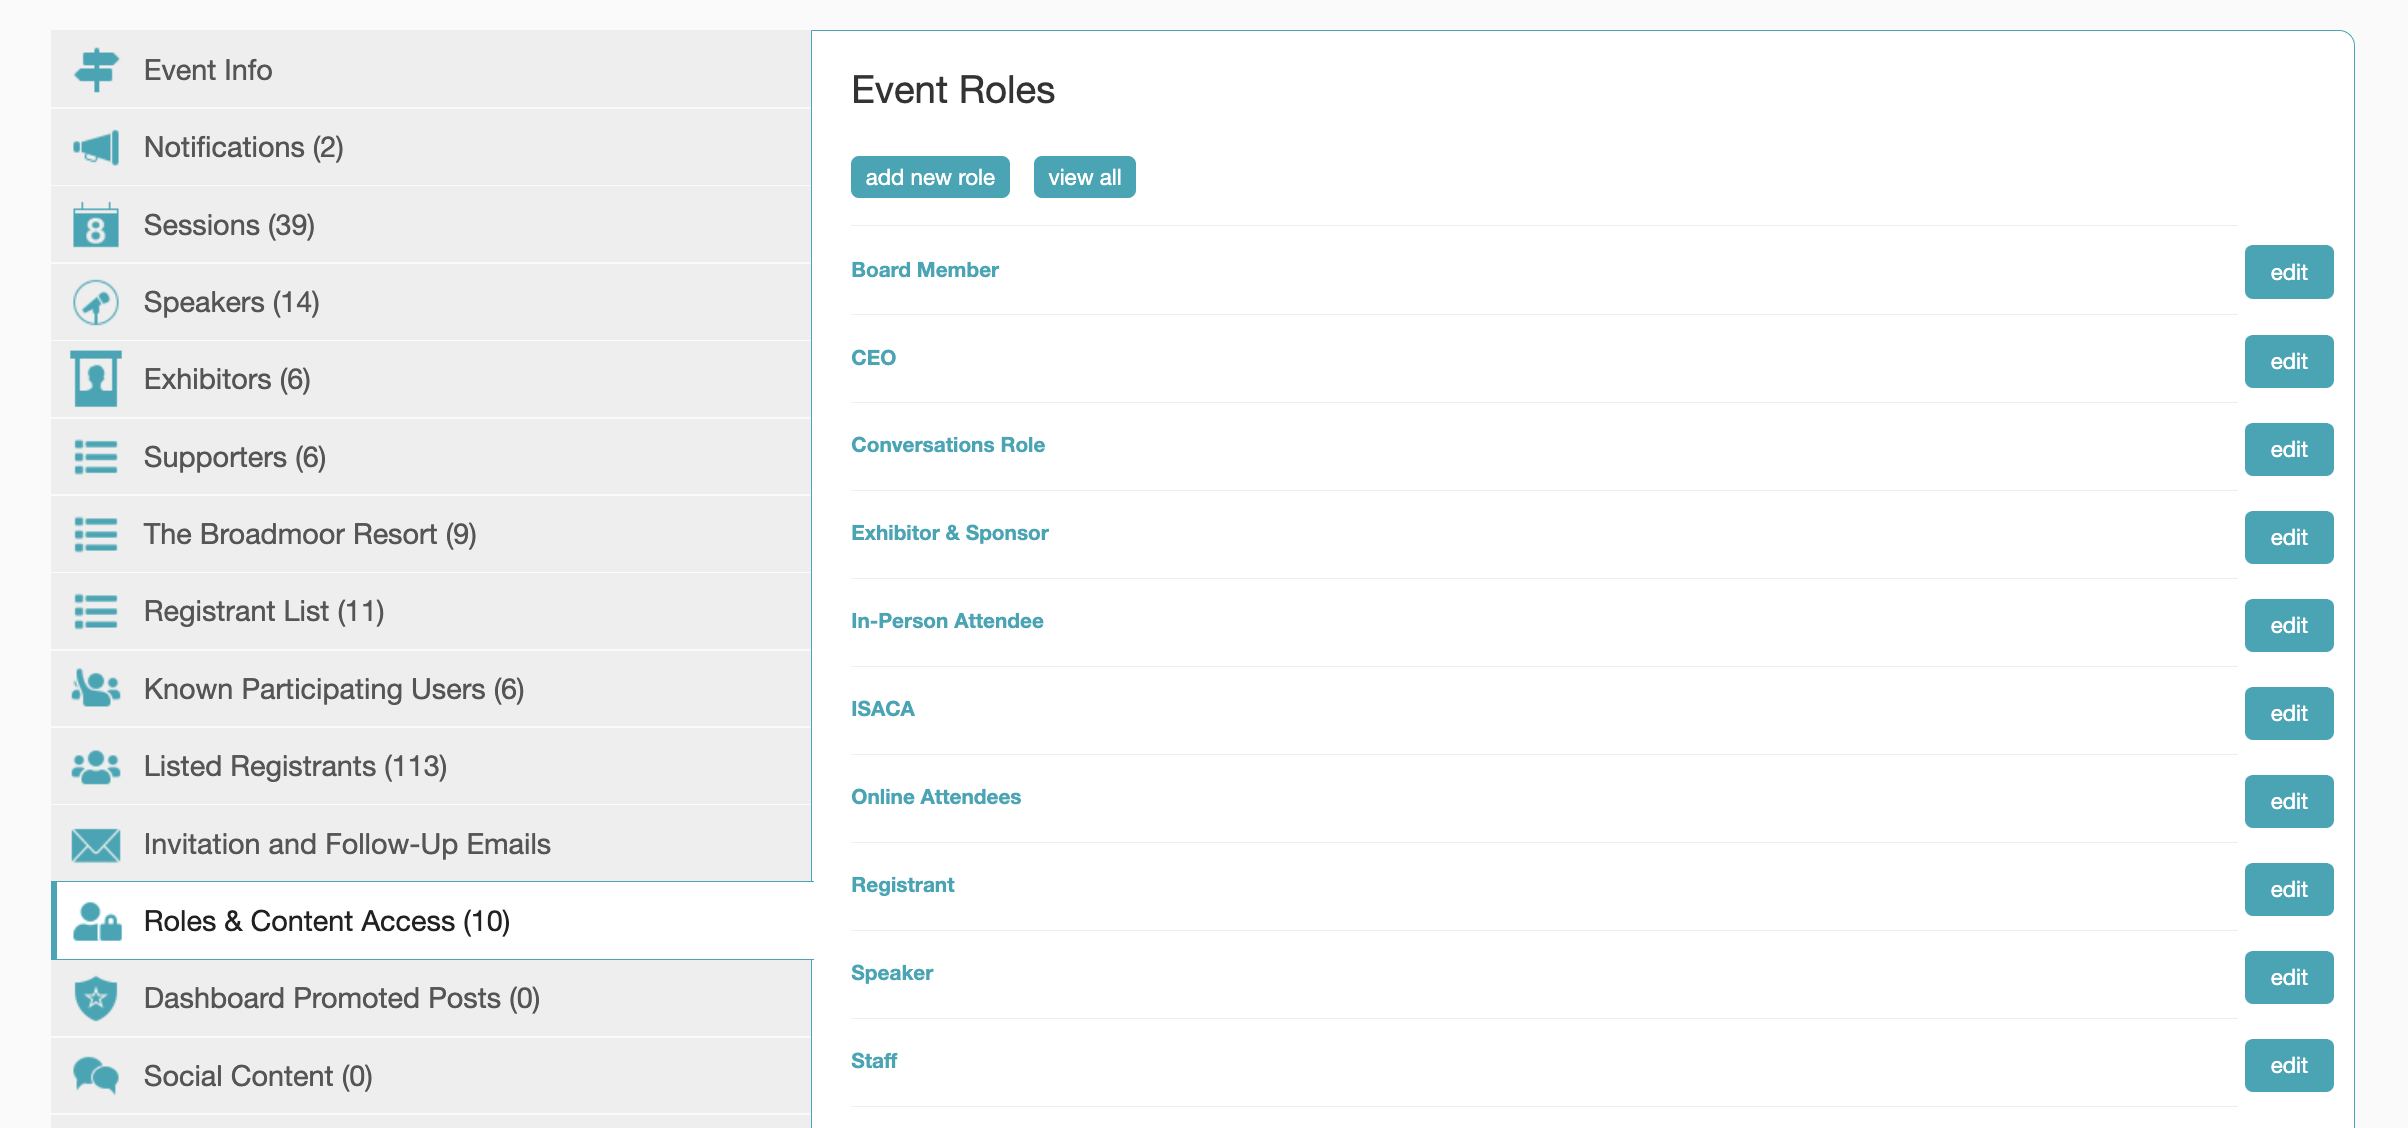Click the people icon beside Listed Registrants
The height and width of the screenshot is (1128, 2408).
coord(96,767)
